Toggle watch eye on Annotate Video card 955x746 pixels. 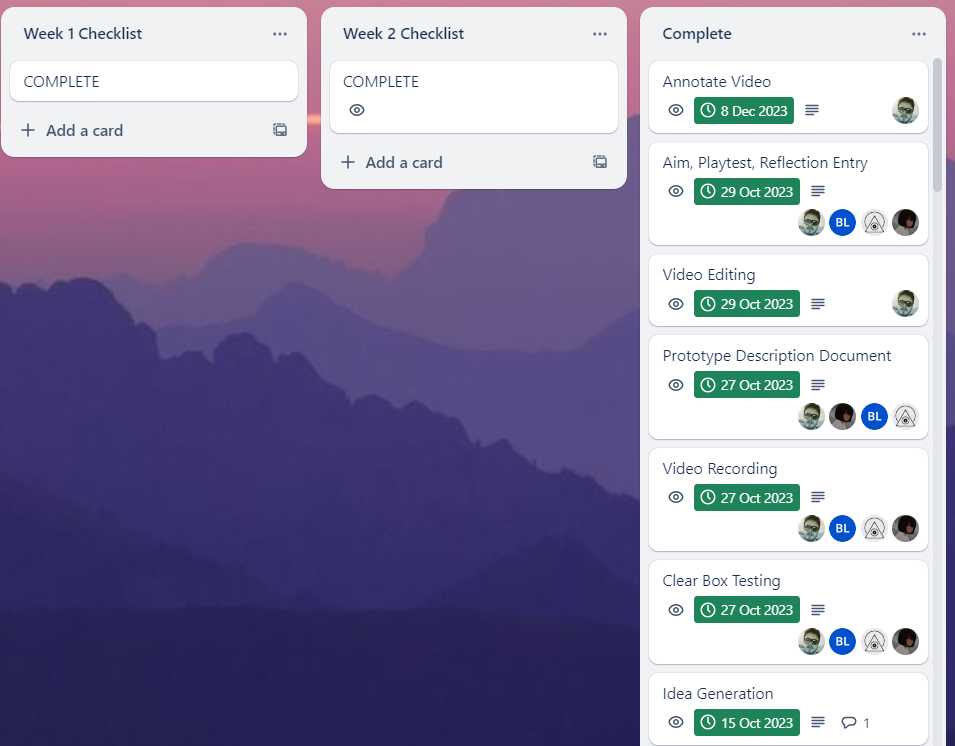676,110
